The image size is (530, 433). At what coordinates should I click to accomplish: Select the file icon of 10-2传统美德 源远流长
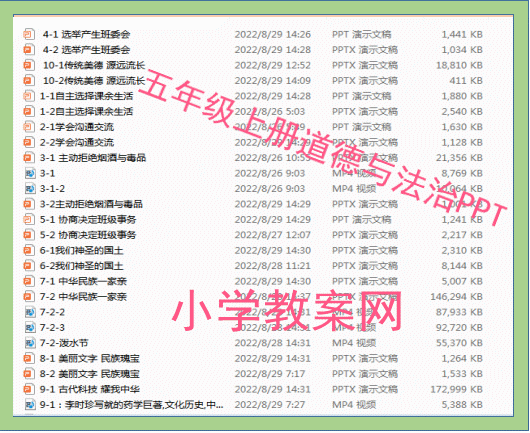(x=29, y=81)
